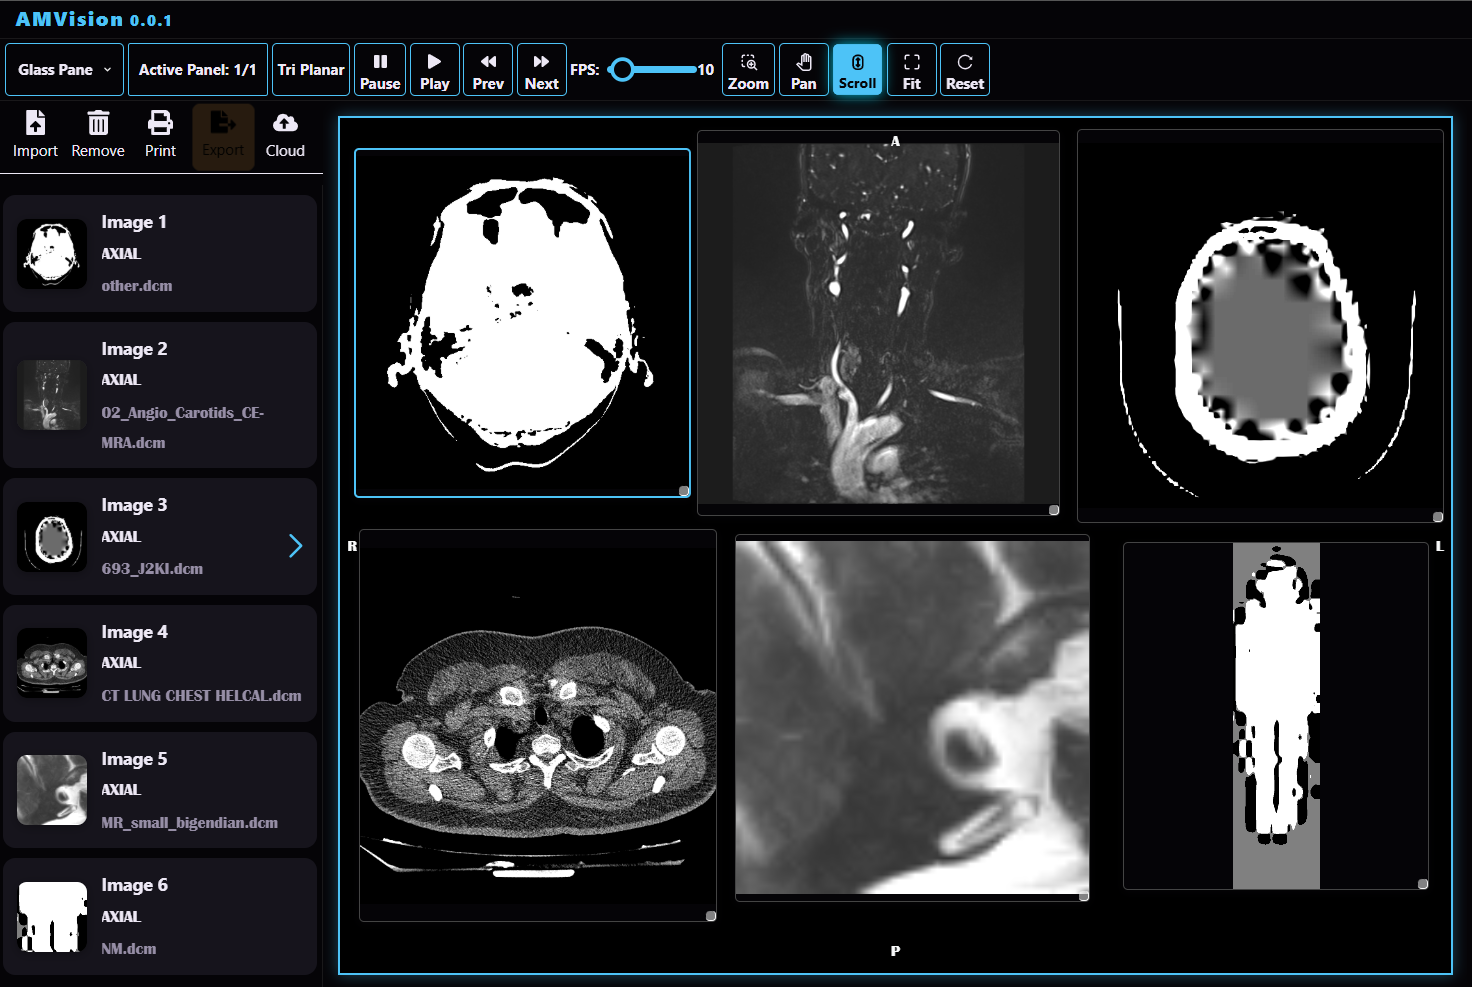The height and width of the screenshot is (987, 1472).
Task: Open the Cloud upload option
Action: pos(285,135)
